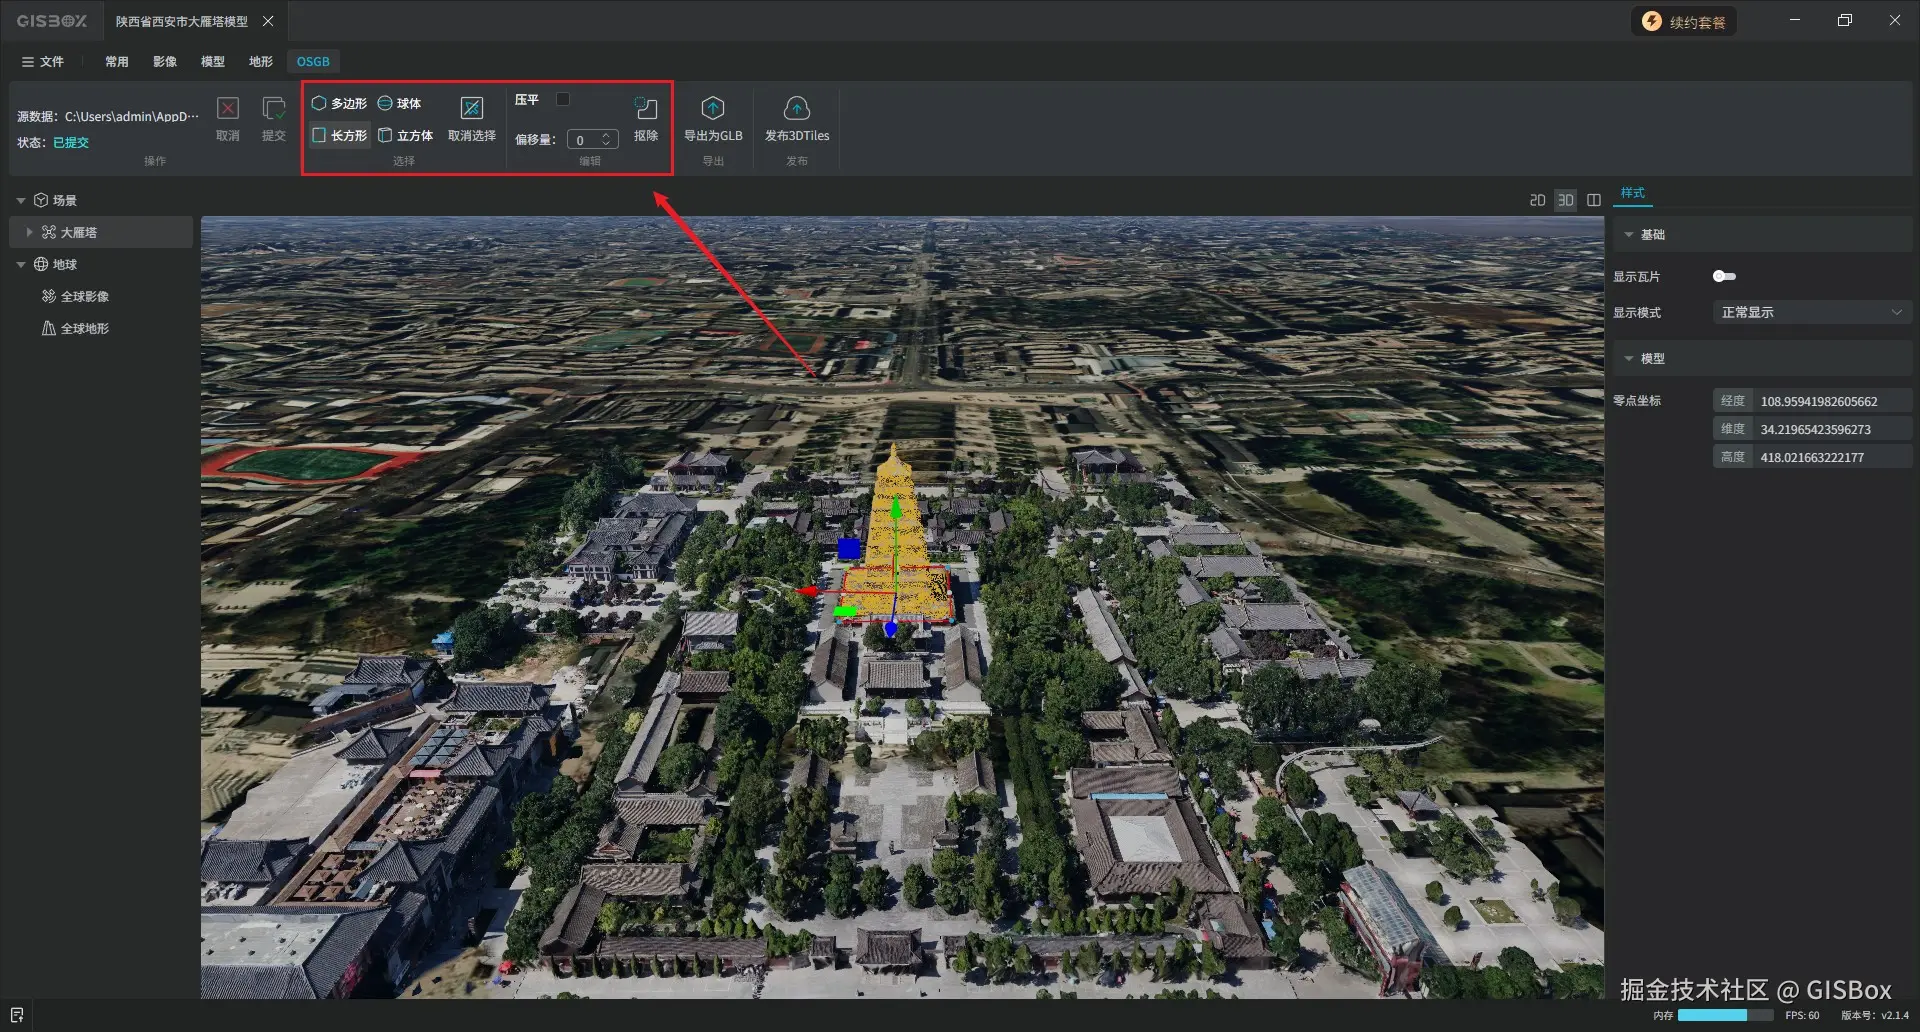Screen dimensions: 1920x1032
Task: Click the 版本号 v2.1.4 text
Action: point(1875,1015)
